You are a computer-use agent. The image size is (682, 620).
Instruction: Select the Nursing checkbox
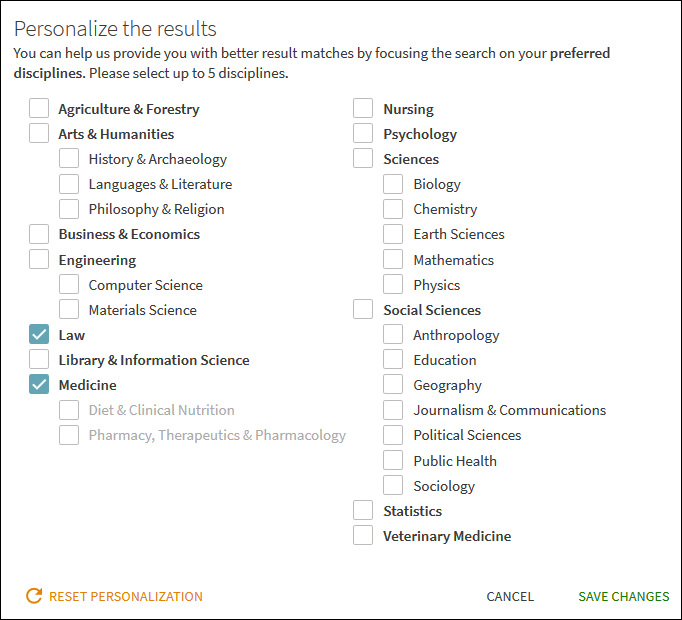pos(363,109)
